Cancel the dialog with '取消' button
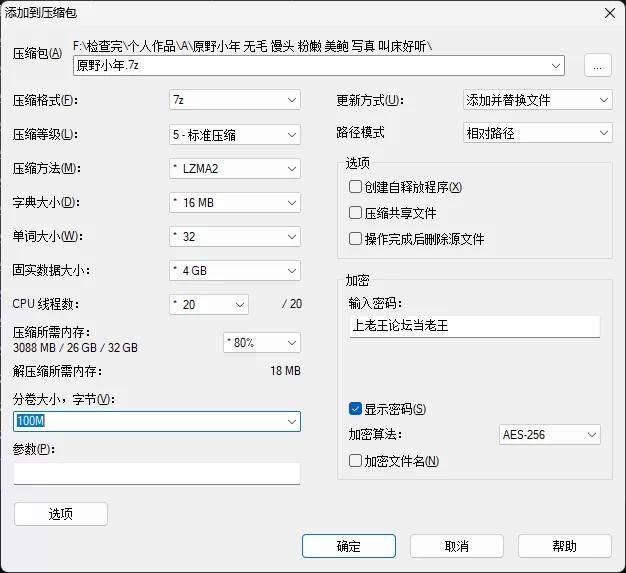Screen dimensions: 626x573 [456, 546]
